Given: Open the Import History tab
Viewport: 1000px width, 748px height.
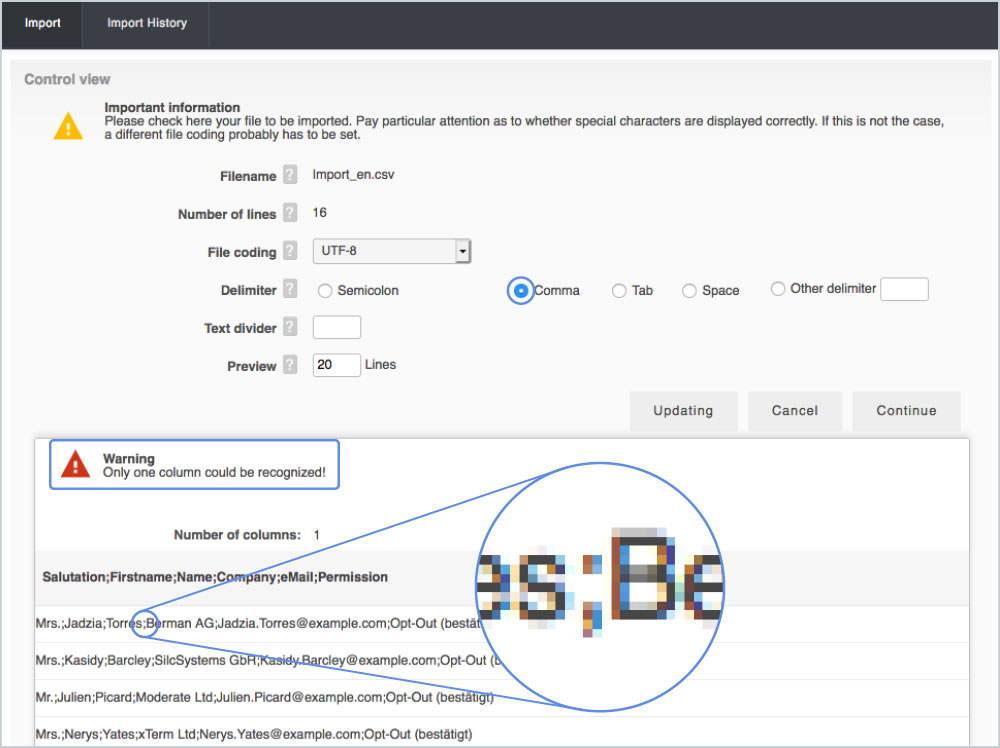Looking at the screenshot, I should [146, 23].
